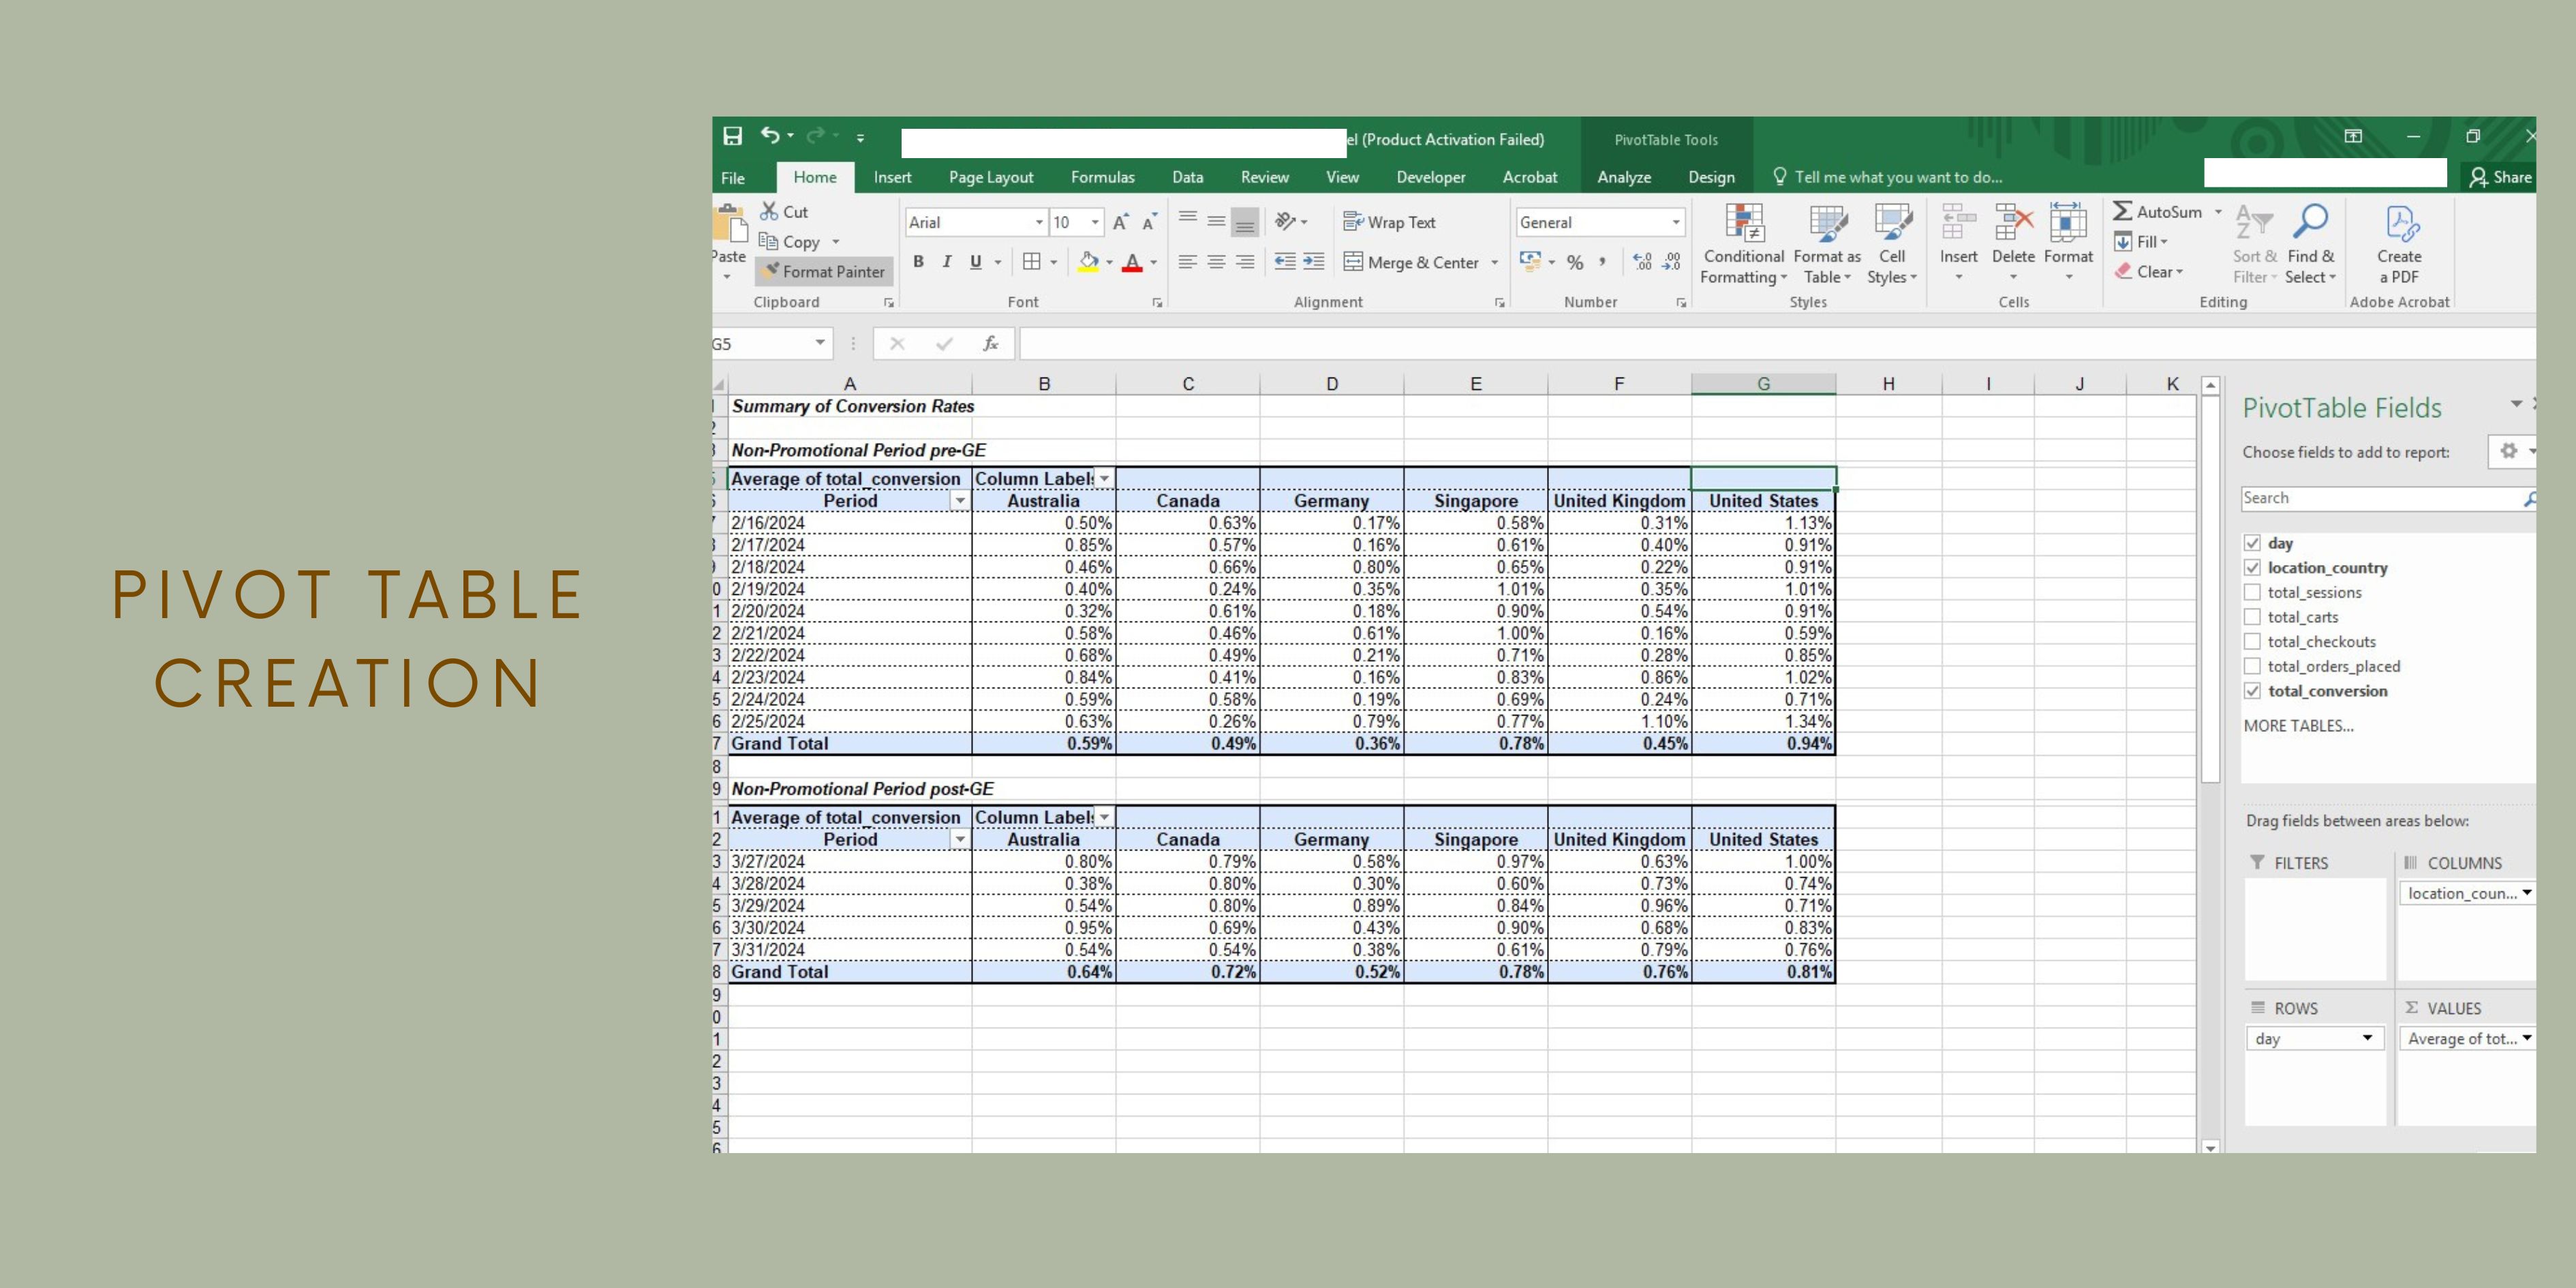2576x1288 pixels.
Task: Apply red Font Color swatch
Action: 1132,262
